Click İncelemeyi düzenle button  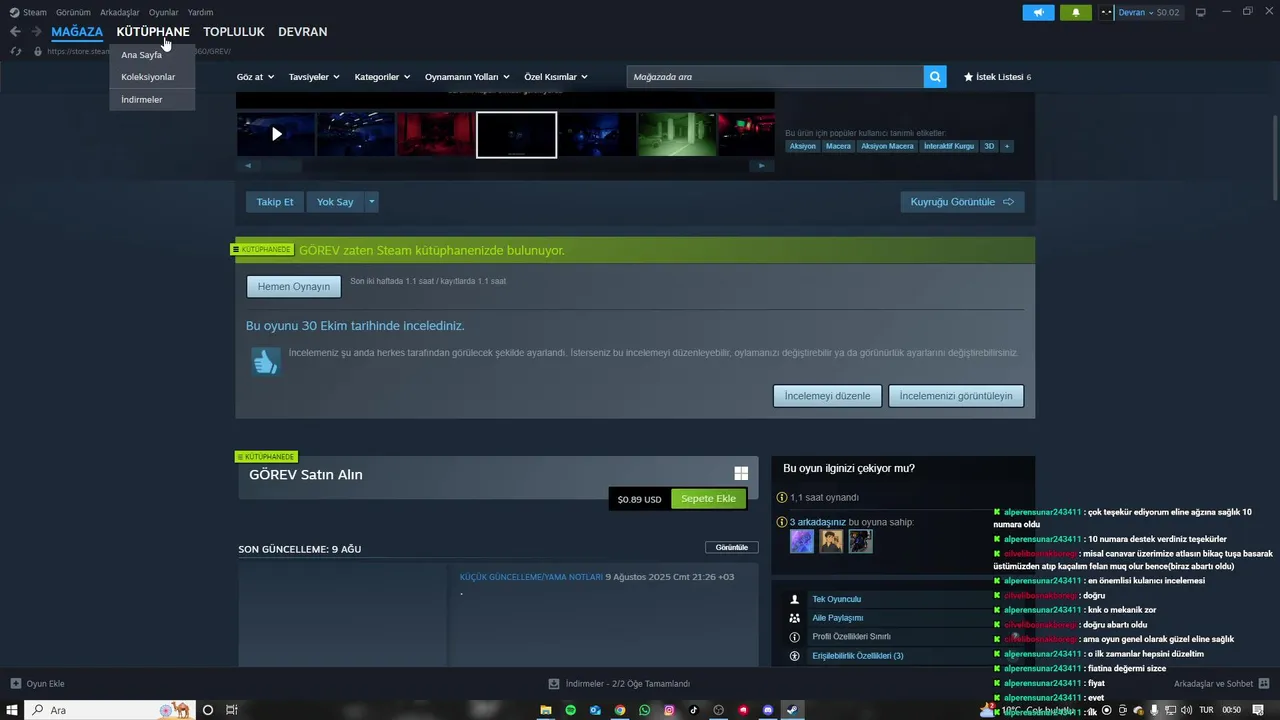tap(828, 396)
